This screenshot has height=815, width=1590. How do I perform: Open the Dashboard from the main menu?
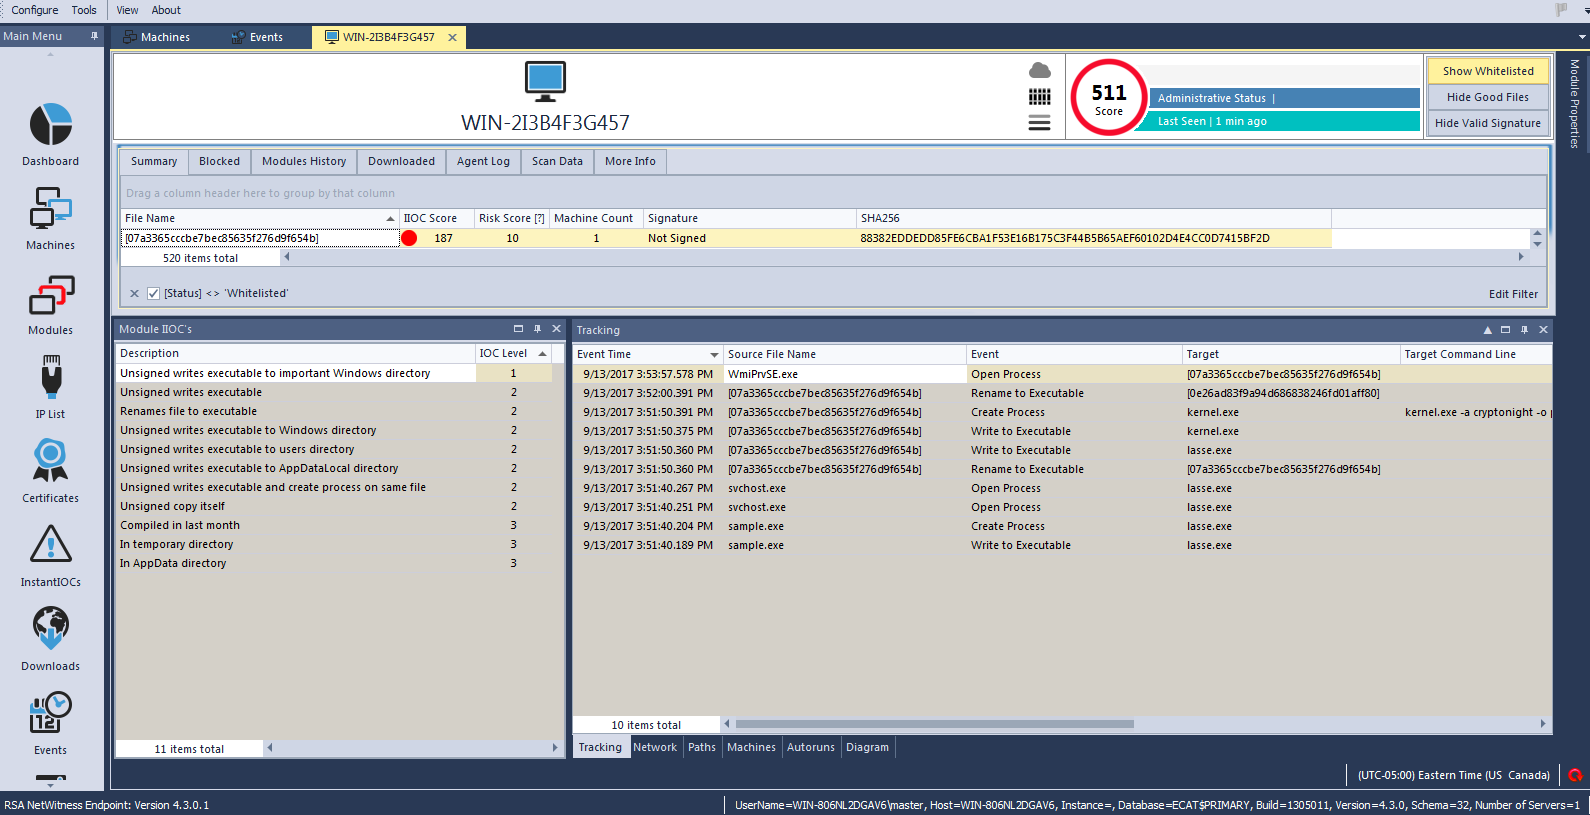point(50,126)
